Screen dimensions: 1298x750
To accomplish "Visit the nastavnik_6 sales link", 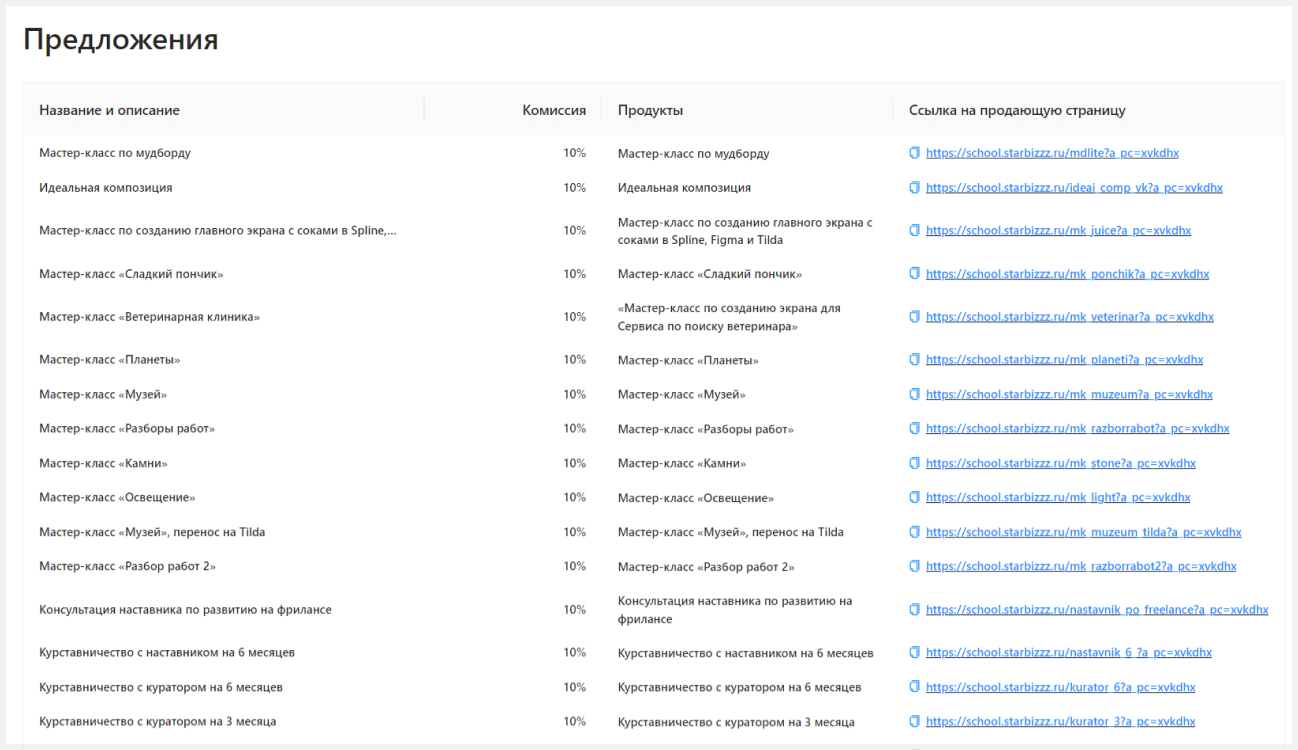I will [1068, 653].
